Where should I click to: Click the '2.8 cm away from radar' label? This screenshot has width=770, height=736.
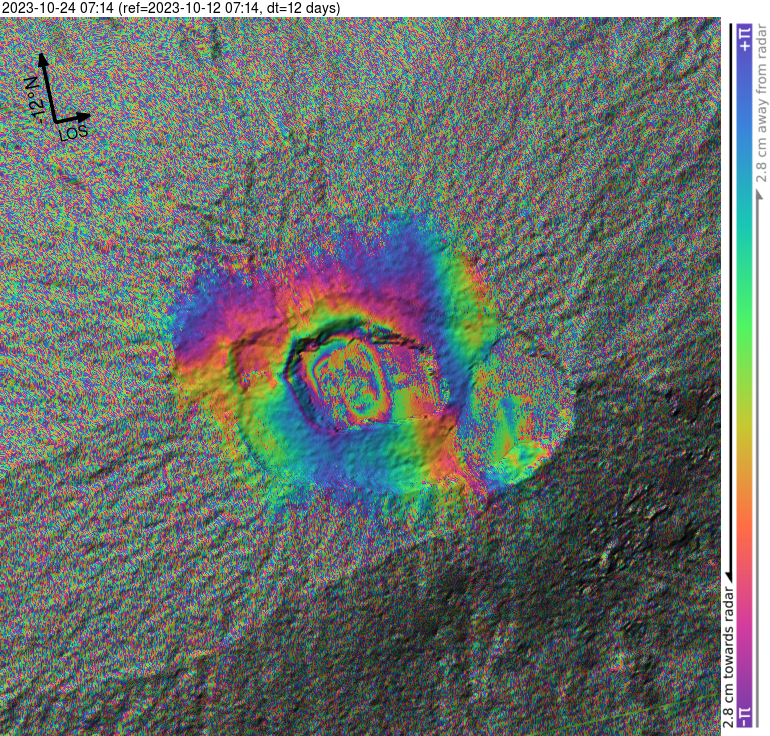[x=762, y=103]
